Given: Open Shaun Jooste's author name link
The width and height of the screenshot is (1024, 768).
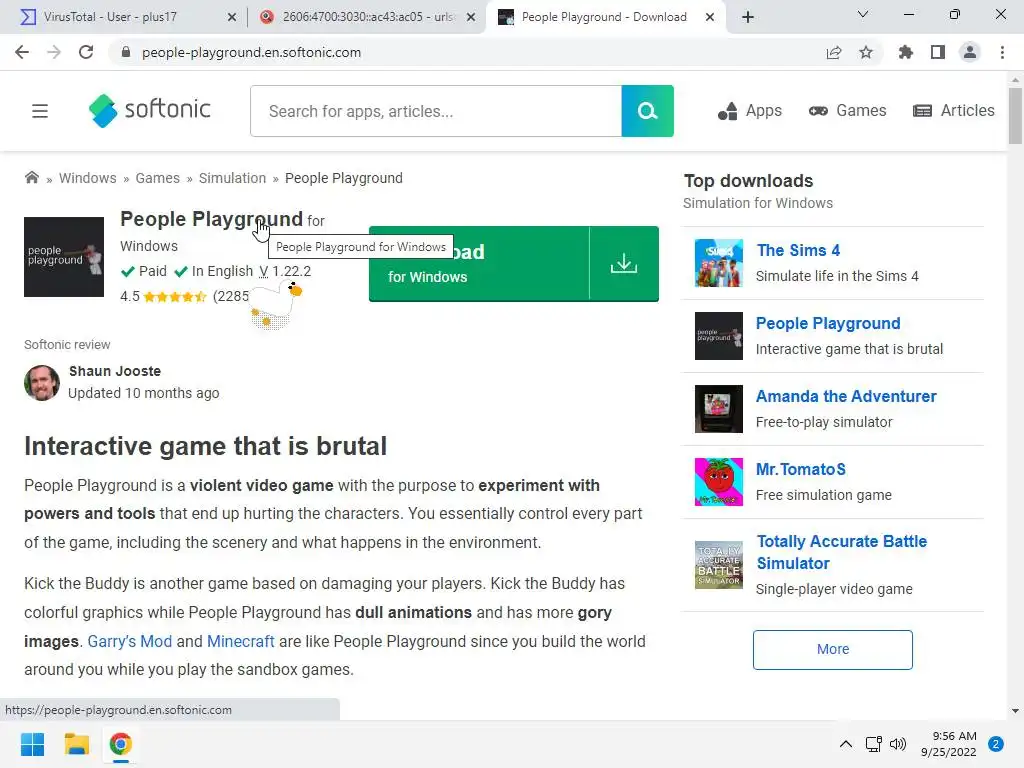Looking at the screenshot, I should [x=115, y=371].
